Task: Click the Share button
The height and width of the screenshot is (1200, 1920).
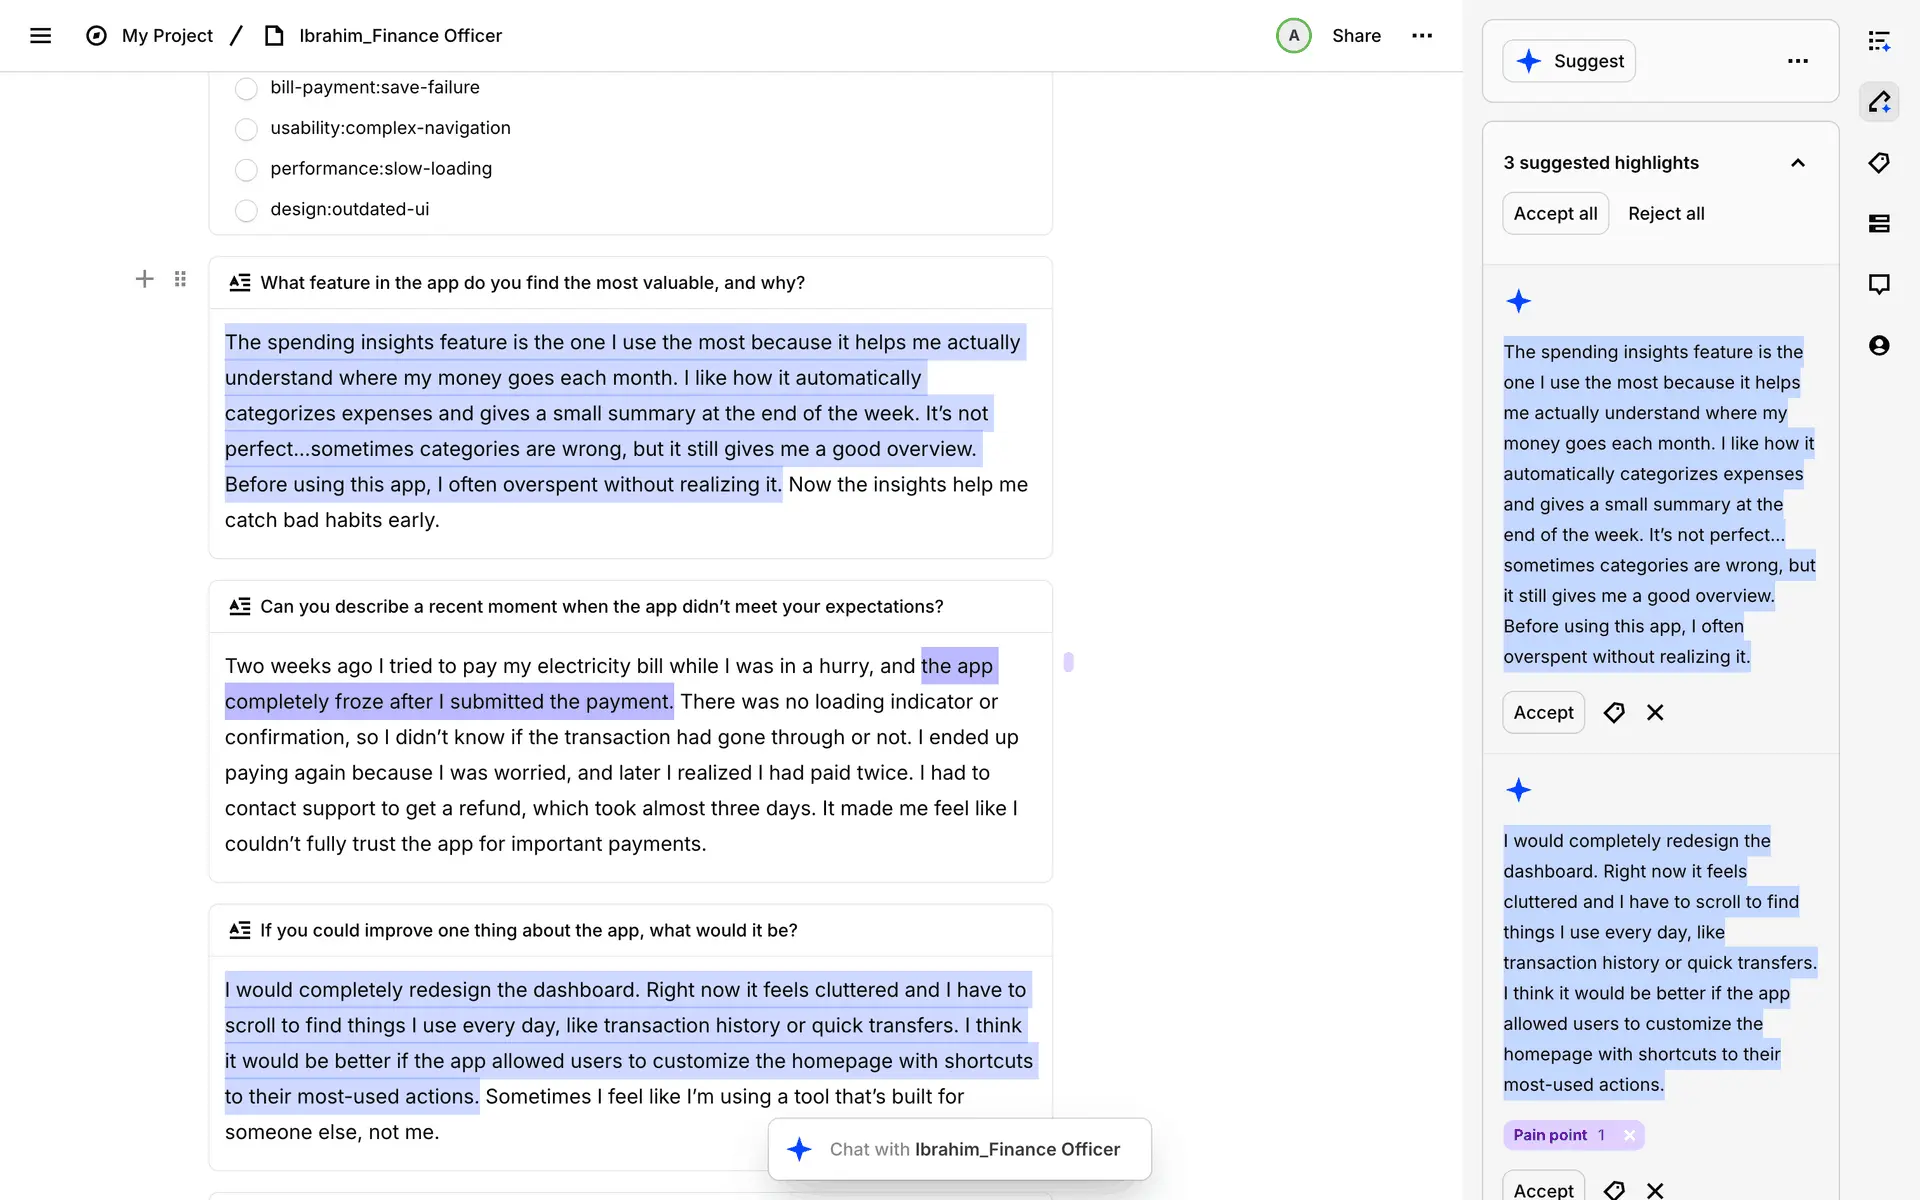Action: point(1355,36)
